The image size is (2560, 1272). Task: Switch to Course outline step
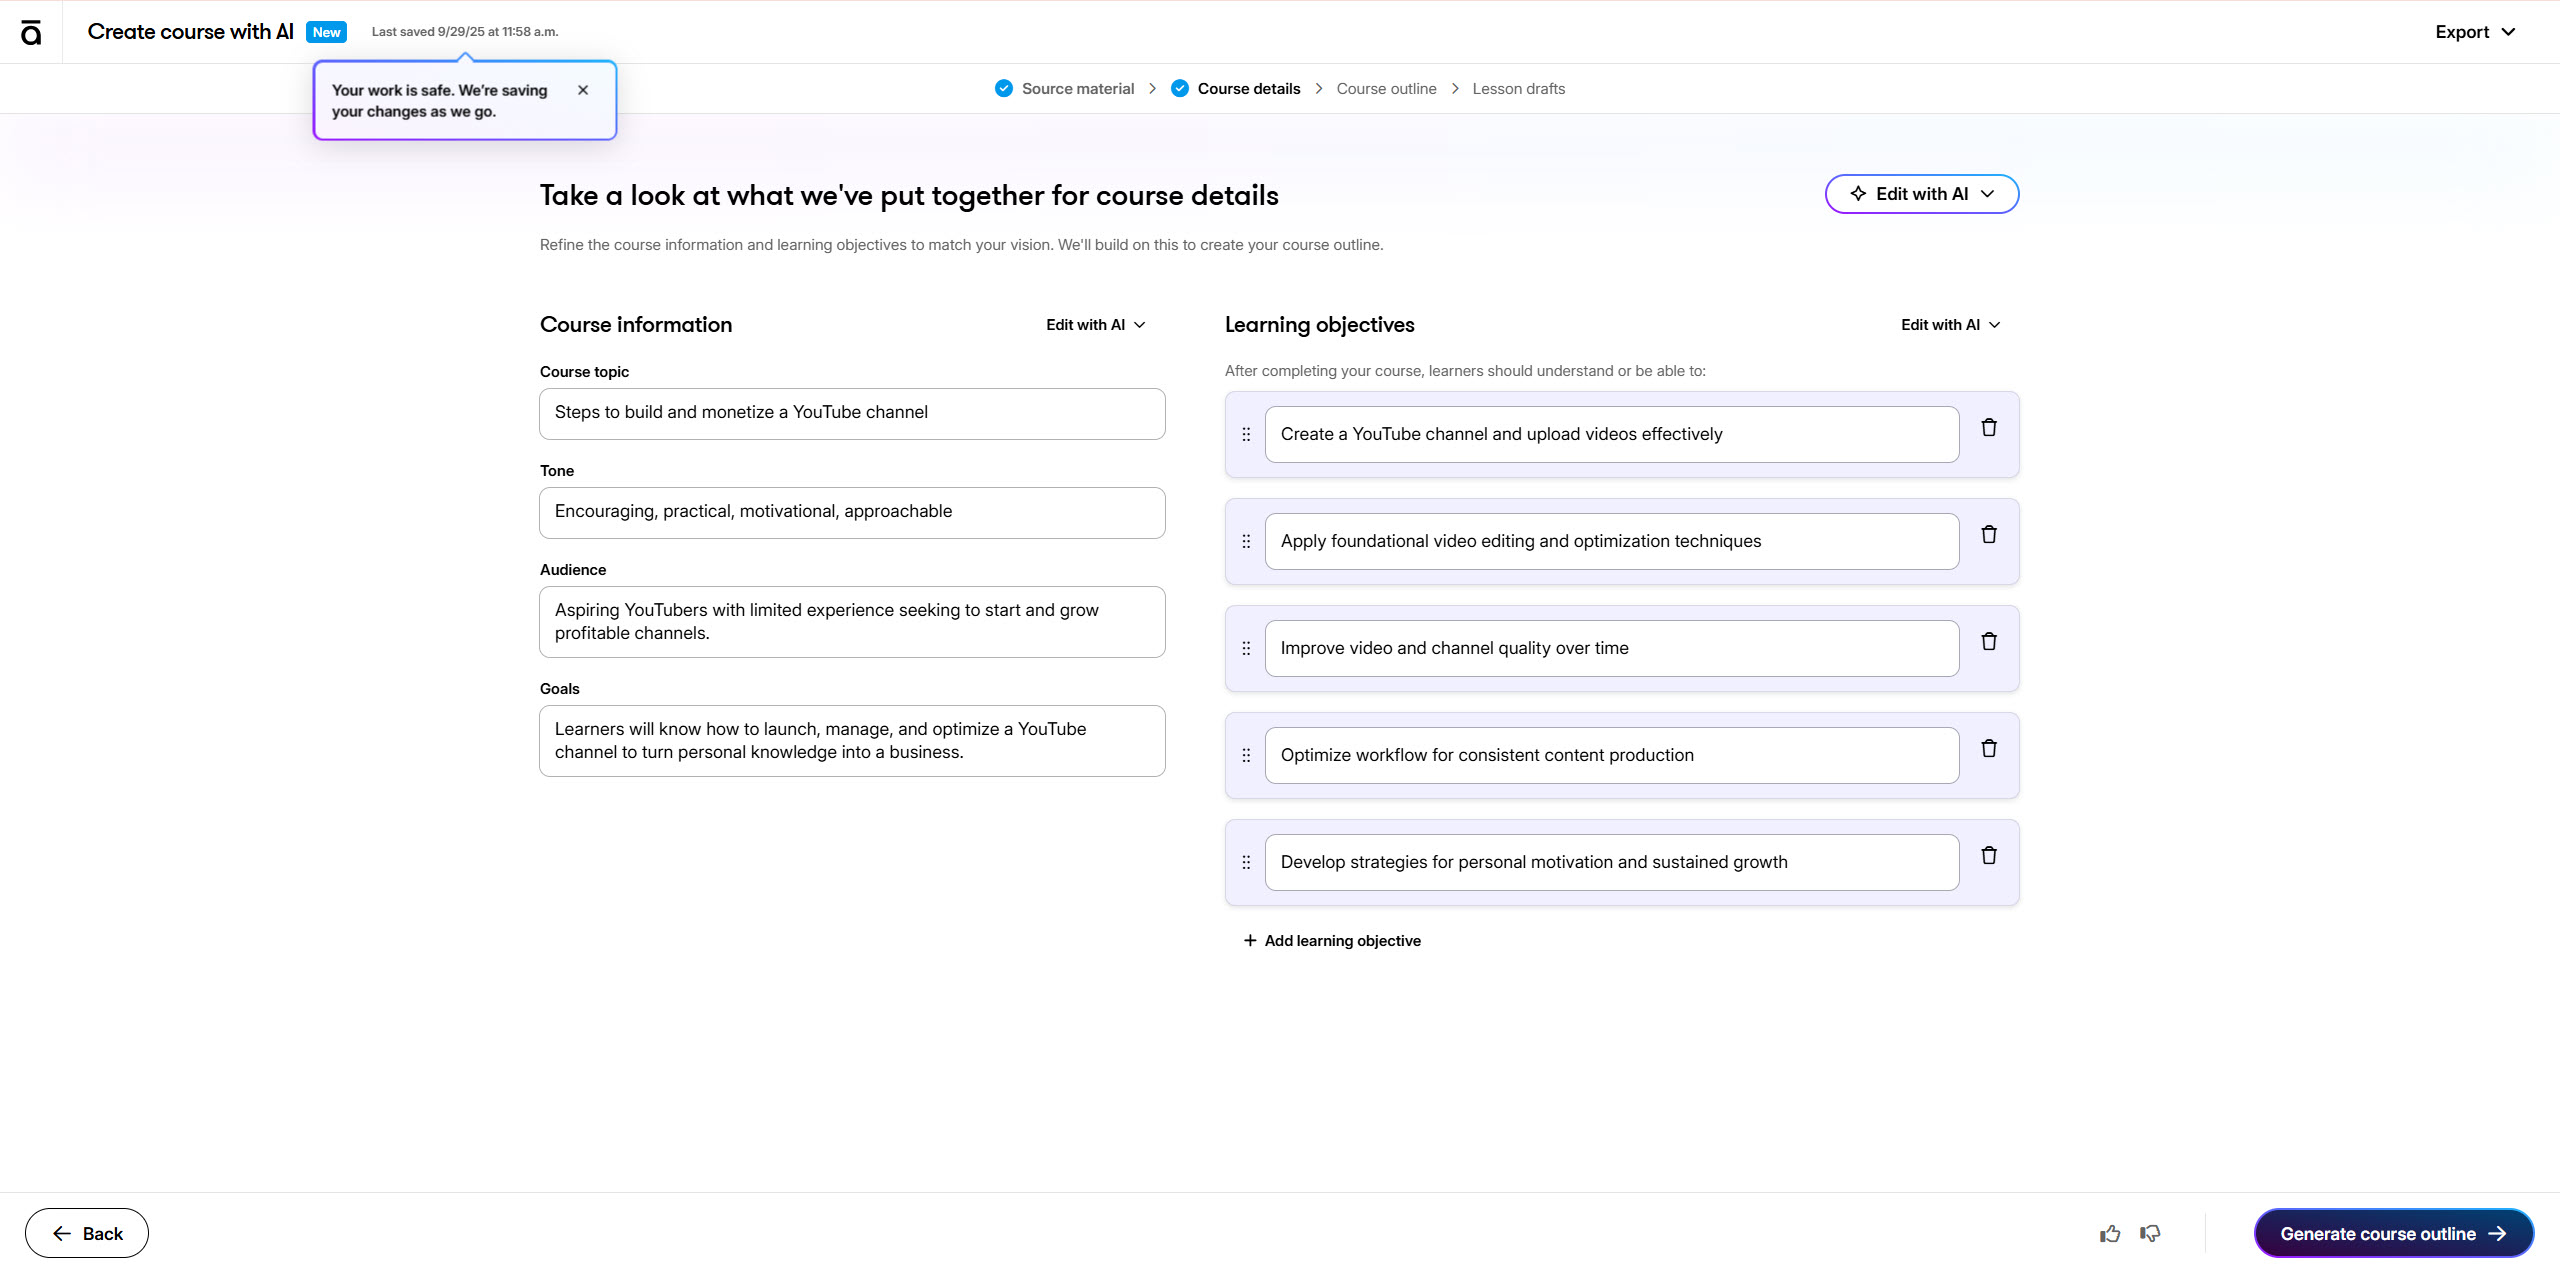[x=1386, y=89]
